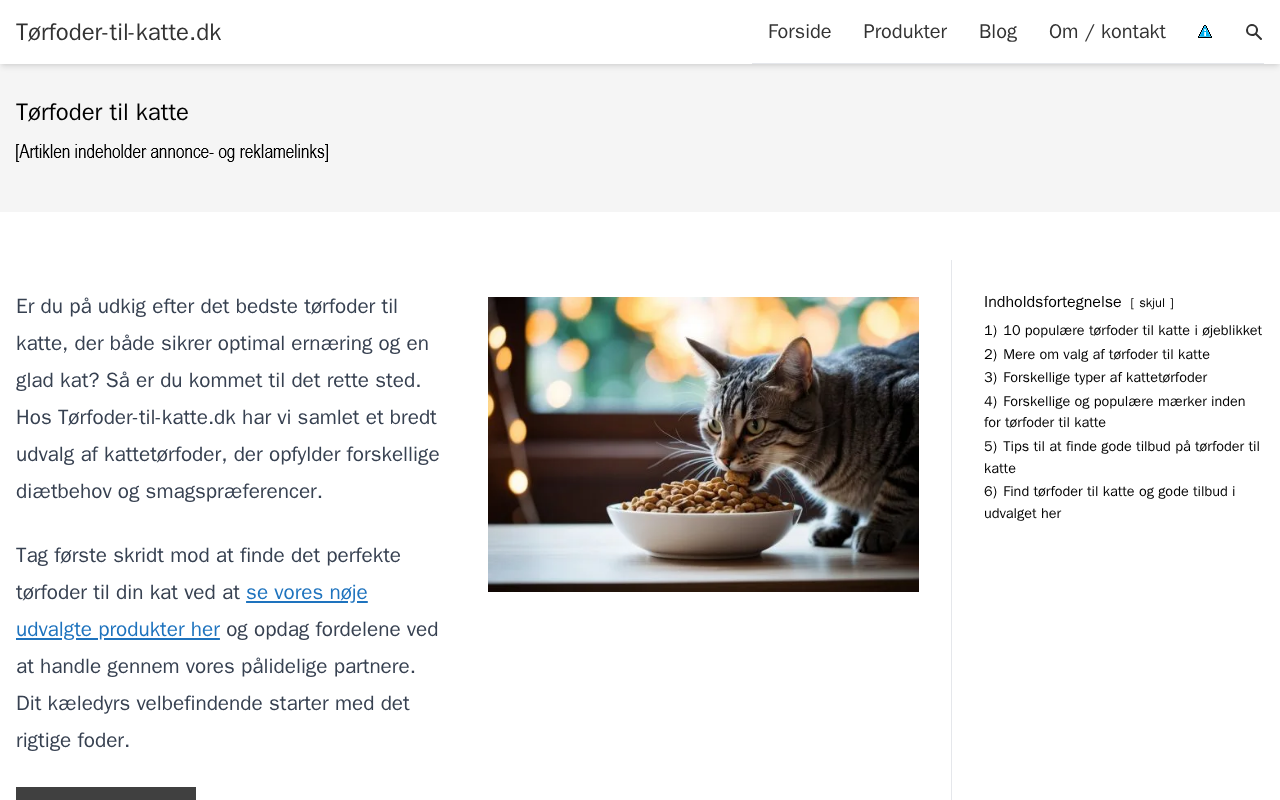Jump to '10 populære tørfoder til katte i øjeblikket'
The image size is (1280, 800).
click(1132, 331)
